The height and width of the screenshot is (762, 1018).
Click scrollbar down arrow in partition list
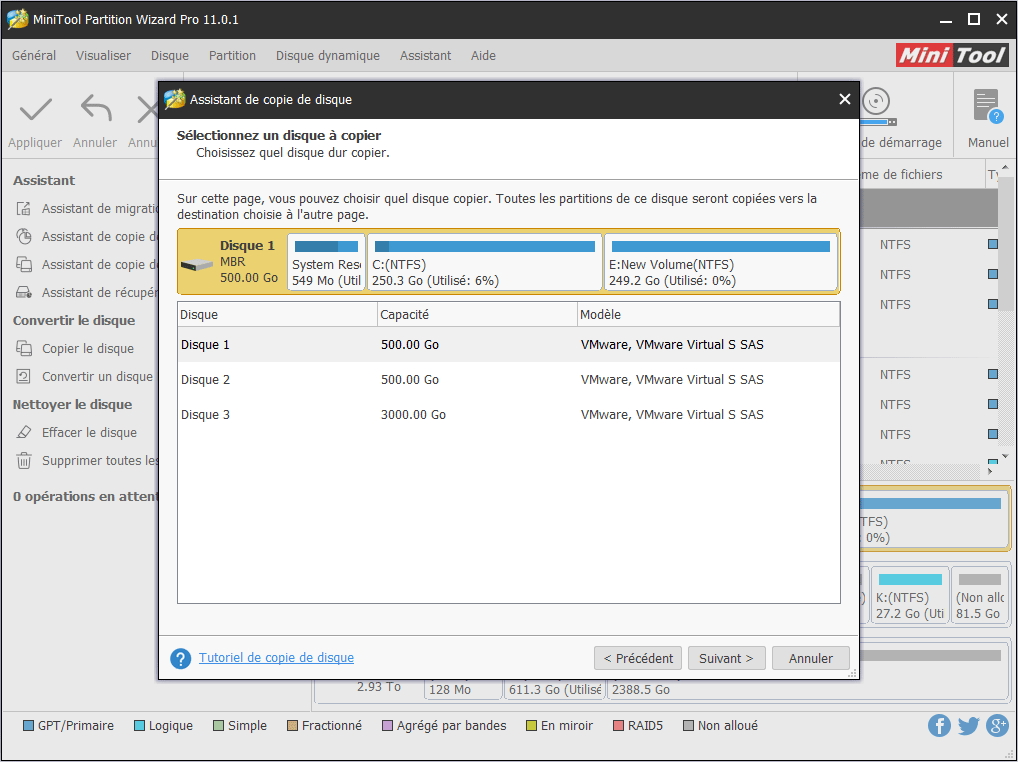coord(1005,457)
